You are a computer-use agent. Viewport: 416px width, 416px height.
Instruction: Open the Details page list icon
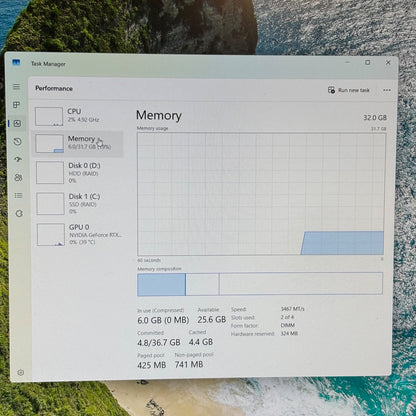[x=19, y=196]
